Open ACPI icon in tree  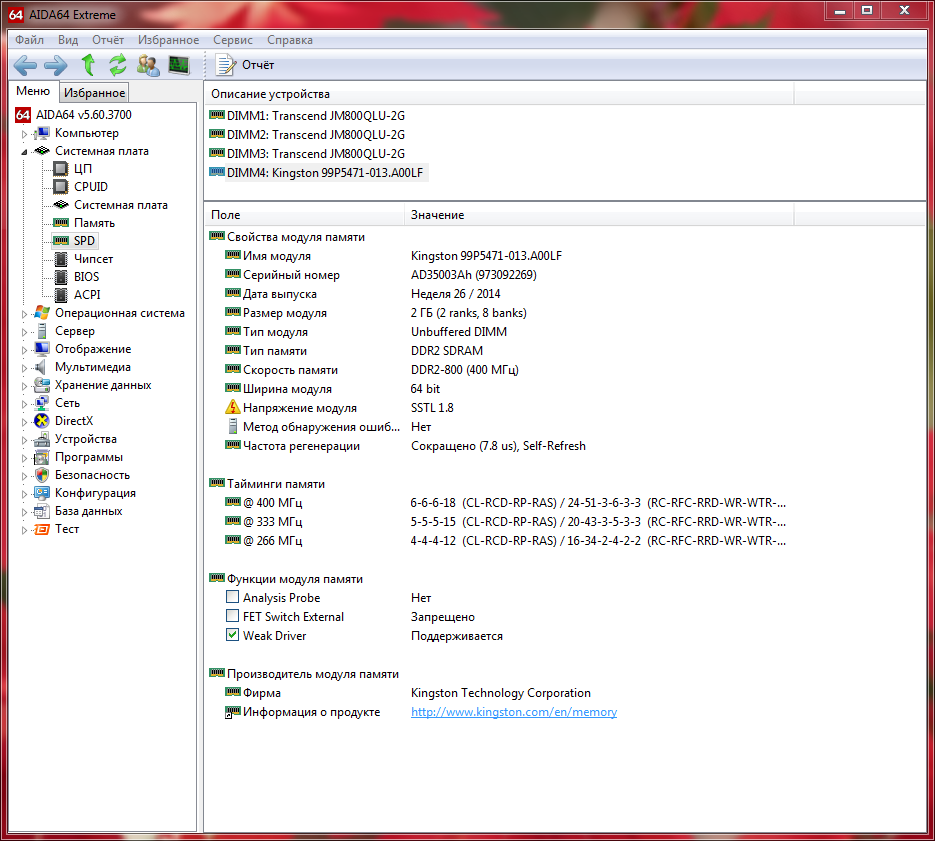tap(61, 295)
